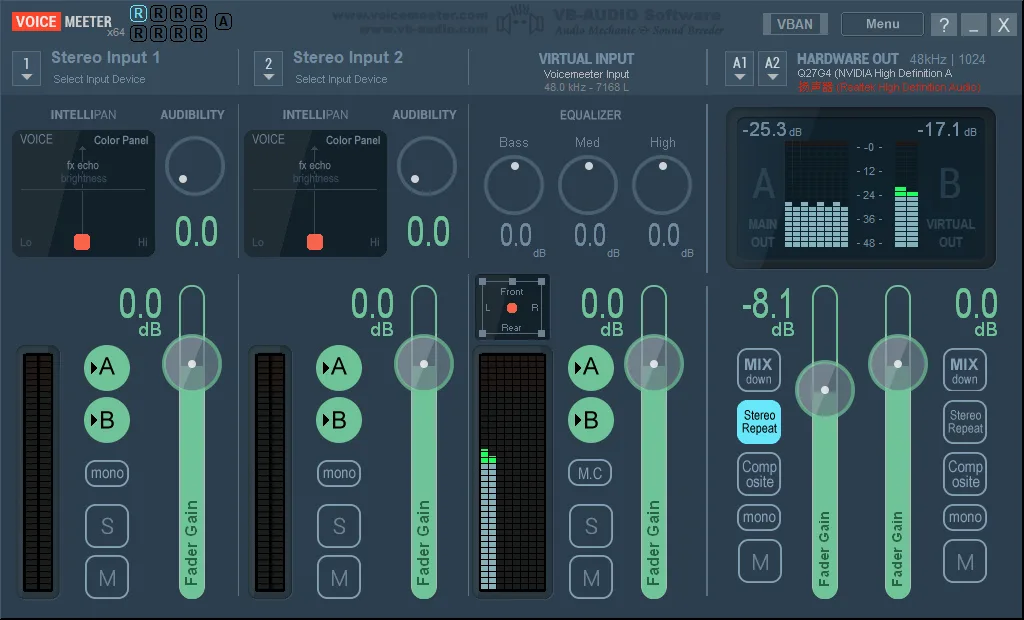Open the VBAN configuration
Viewport: 1024px width, 620px height.
pos(795,24)
